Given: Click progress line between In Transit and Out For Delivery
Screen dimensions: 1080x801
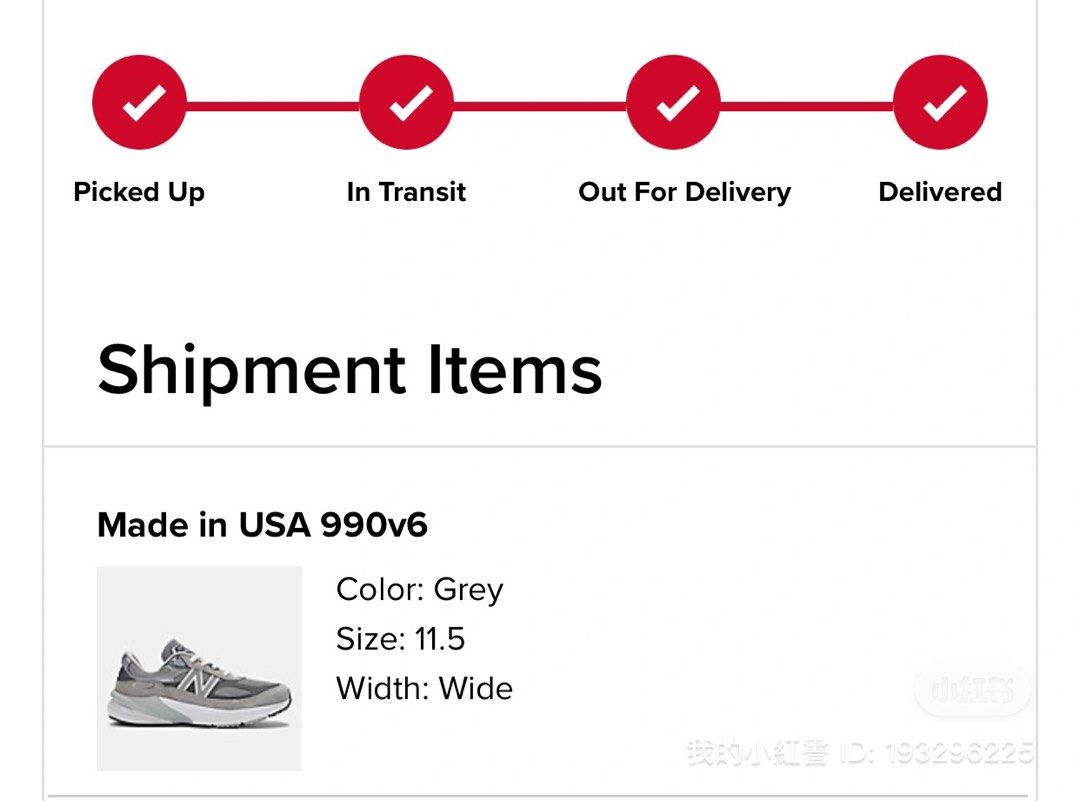Looking at the screenshot, I should 540,106.
